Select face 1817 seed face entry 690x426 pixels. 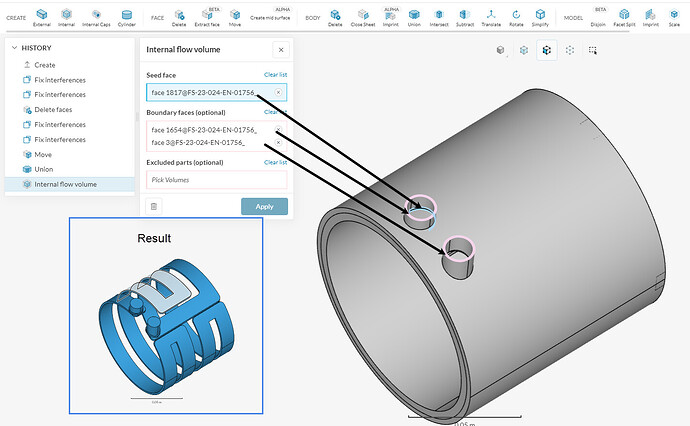(x=217, y=92)
